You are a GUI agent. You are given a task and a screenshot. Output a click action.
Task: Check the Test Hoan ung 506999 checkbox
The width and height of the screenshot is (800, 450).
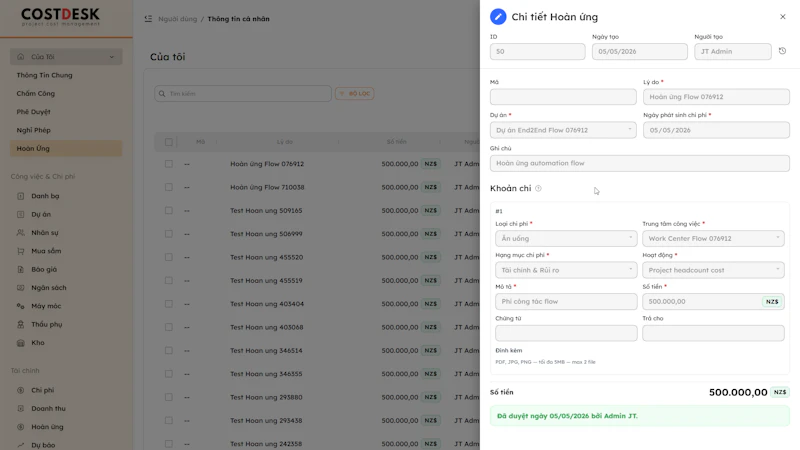(168, 234)
